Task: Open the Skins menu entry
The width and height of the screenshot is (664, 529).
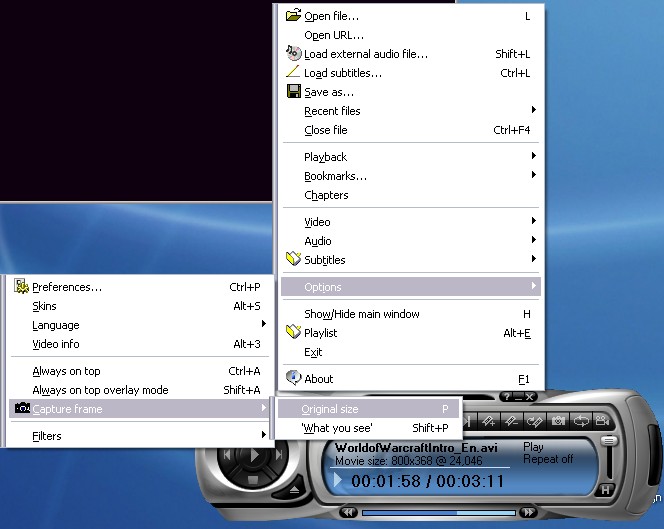Action: (x=45, y=306)
